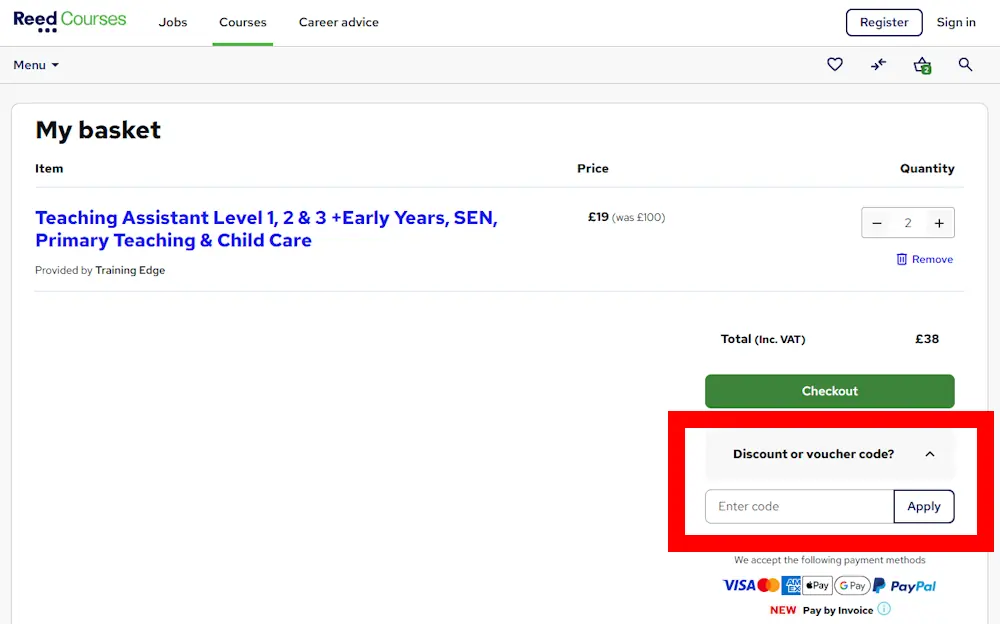Viewport: 1000px width, 624px height.
Task: Click the 'Quantity' column header
Action: click(927, 168)
